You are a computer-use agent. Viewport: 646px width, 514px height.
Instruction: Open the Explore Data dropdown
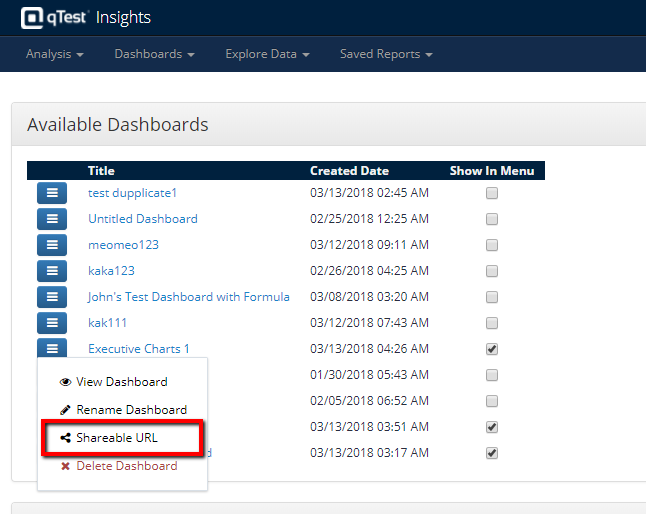click(x=267, y=54)
